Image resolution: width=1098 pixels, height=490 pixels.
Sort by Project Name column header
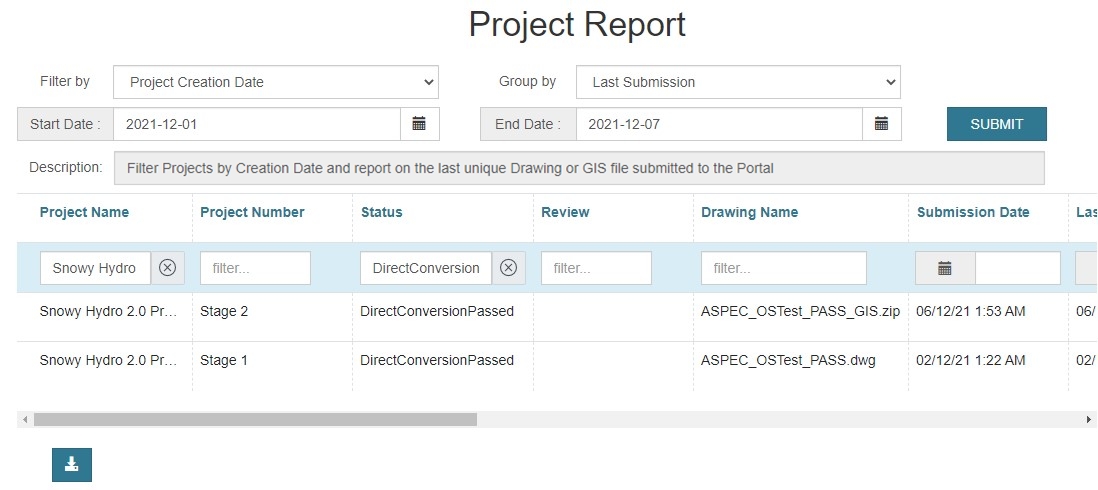point(84,212)
